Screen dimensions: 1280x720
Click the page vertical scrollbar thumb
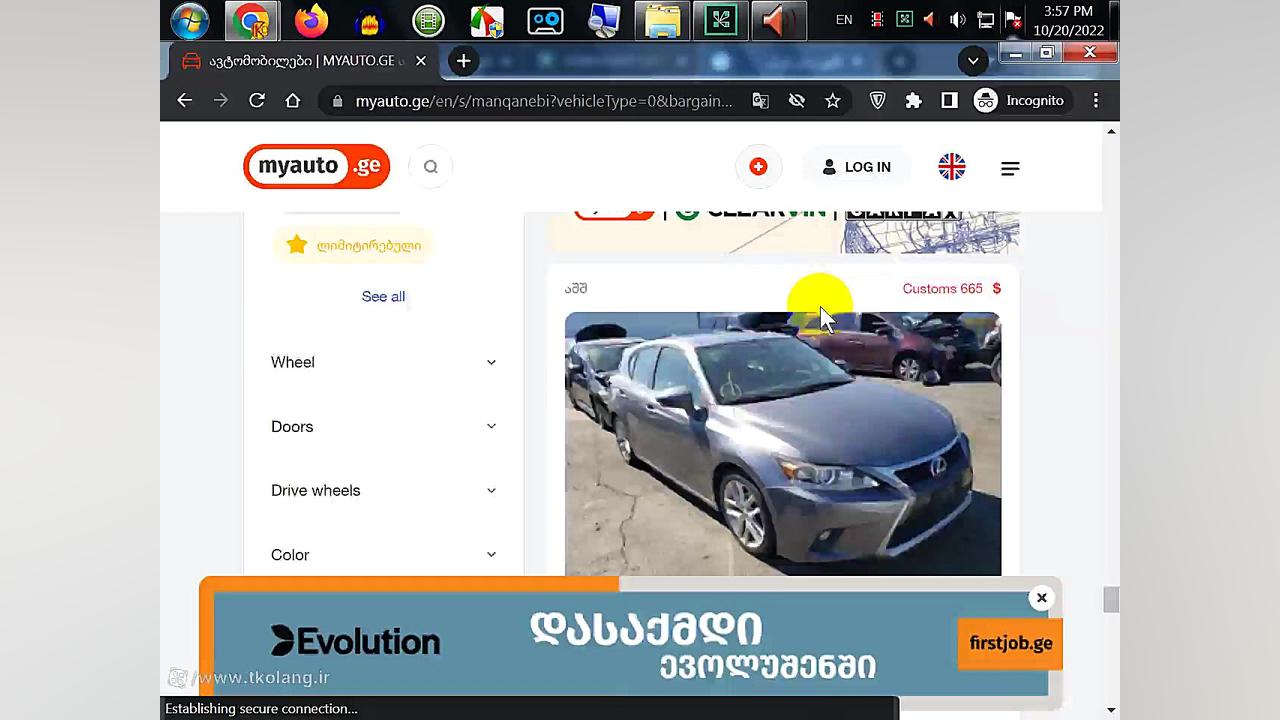(1110, 600)
